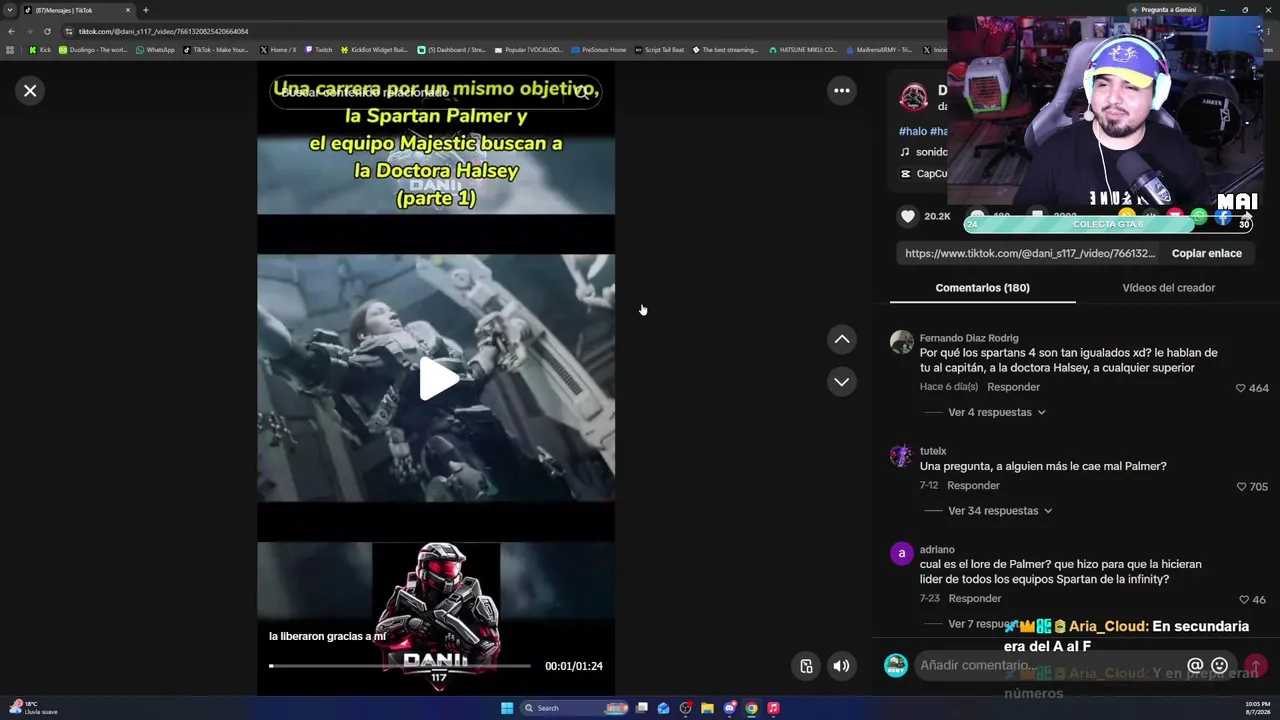
Task: Open the Music app from the taskbar
Action: (x=773, y=708)
